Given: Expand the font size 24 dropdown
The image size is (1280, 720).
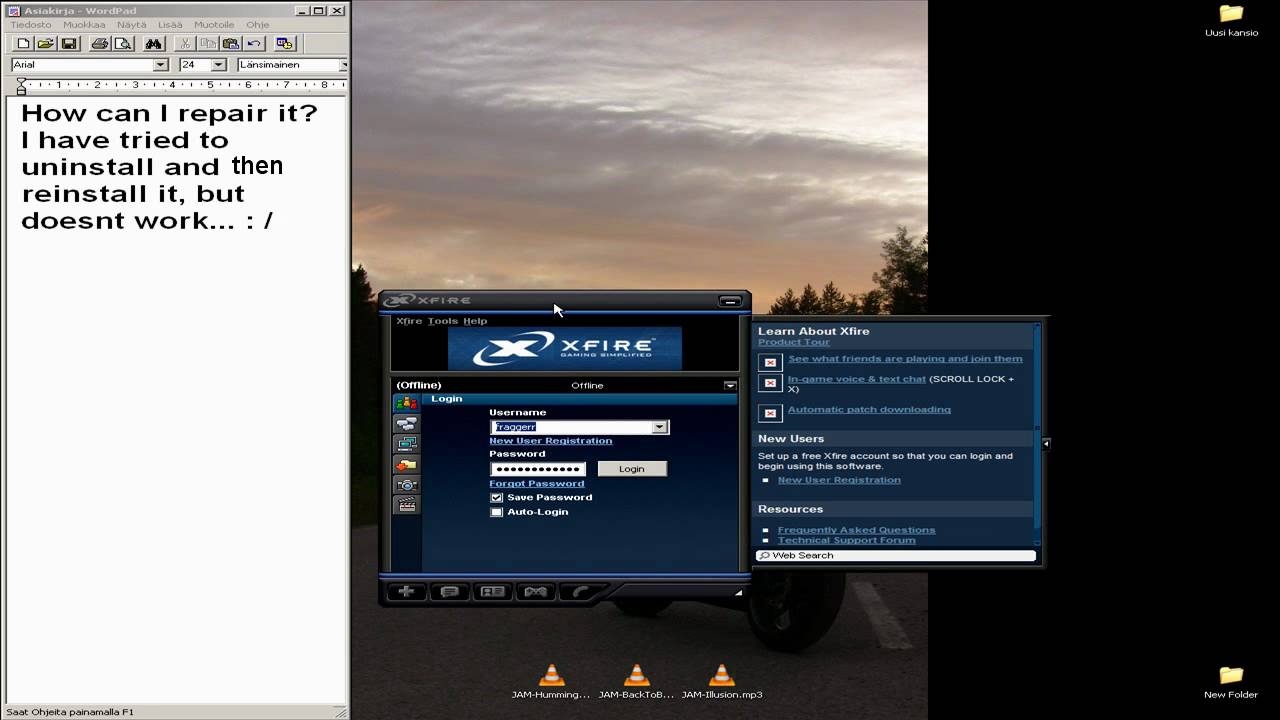Looking at the screenshot, I should 218,65.
